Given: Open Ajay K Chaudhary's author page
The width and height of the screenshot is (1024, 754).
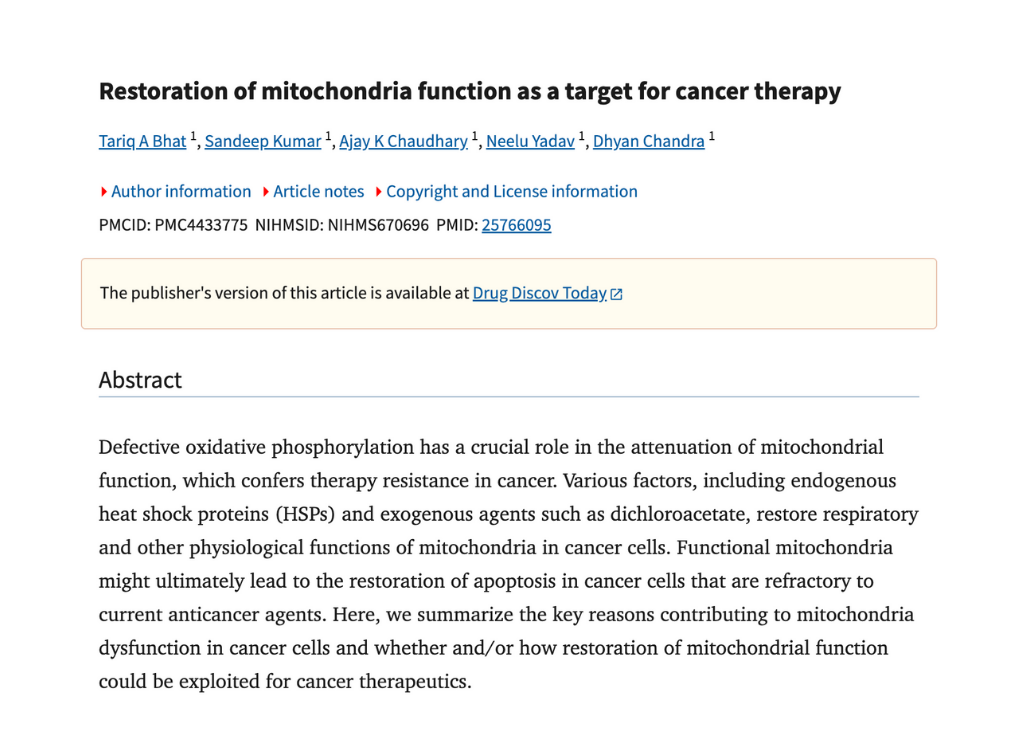Looking at the screenshot, I should [x=403, y=141].
